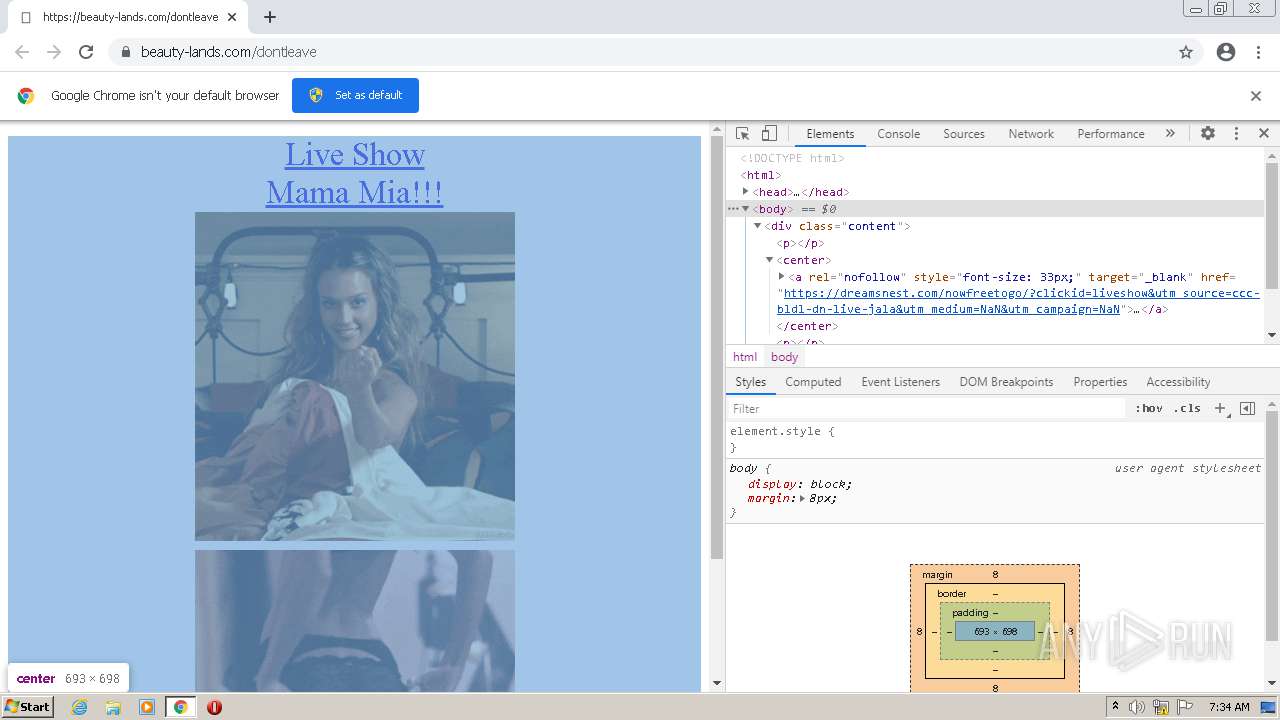This screenshot has height=720, width=1280.
Task: Reload the current page
Action: coord(86,52)
